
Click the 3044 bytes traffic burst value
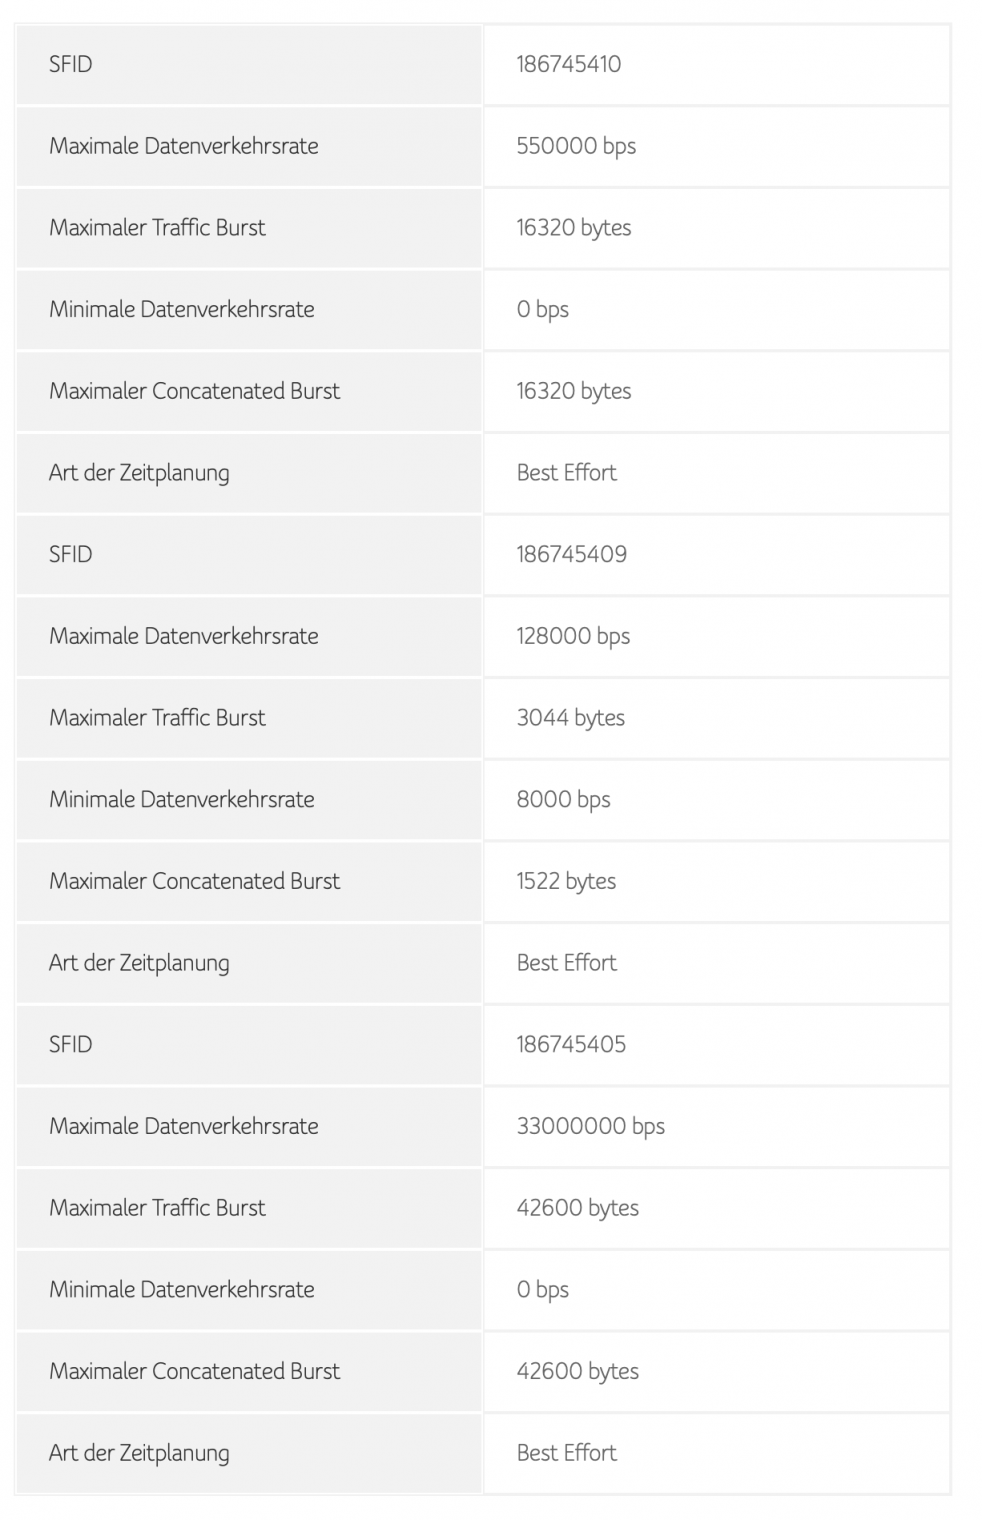[570, 718]
